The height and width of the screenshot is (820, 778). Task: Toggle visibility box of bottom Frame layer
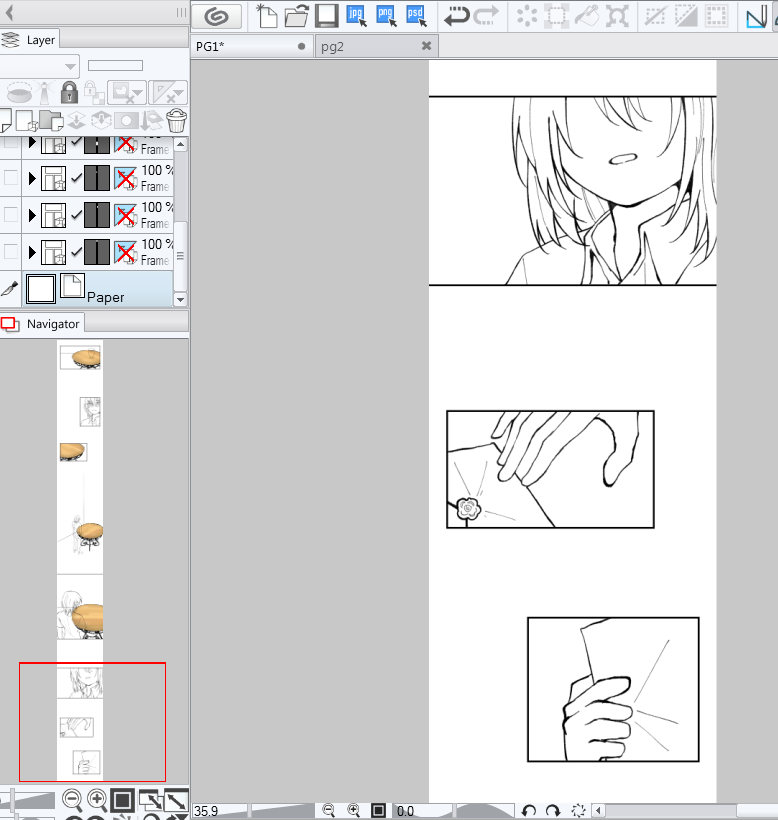10,252
